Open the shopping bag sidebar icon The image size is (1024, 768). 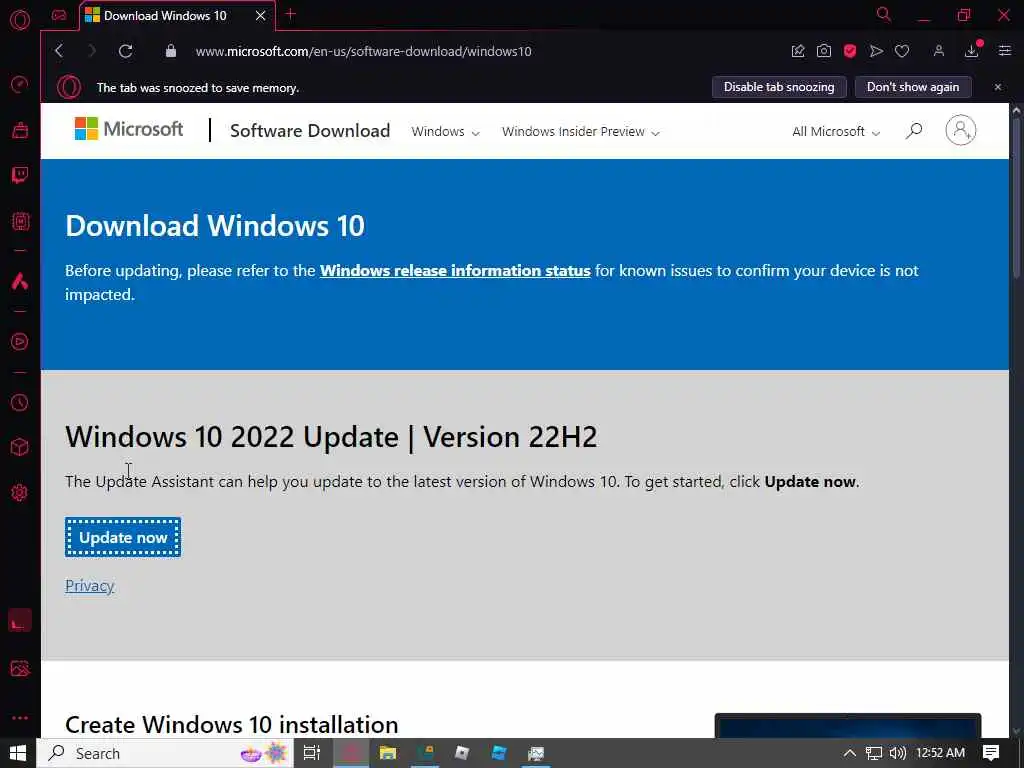(20, 130)
